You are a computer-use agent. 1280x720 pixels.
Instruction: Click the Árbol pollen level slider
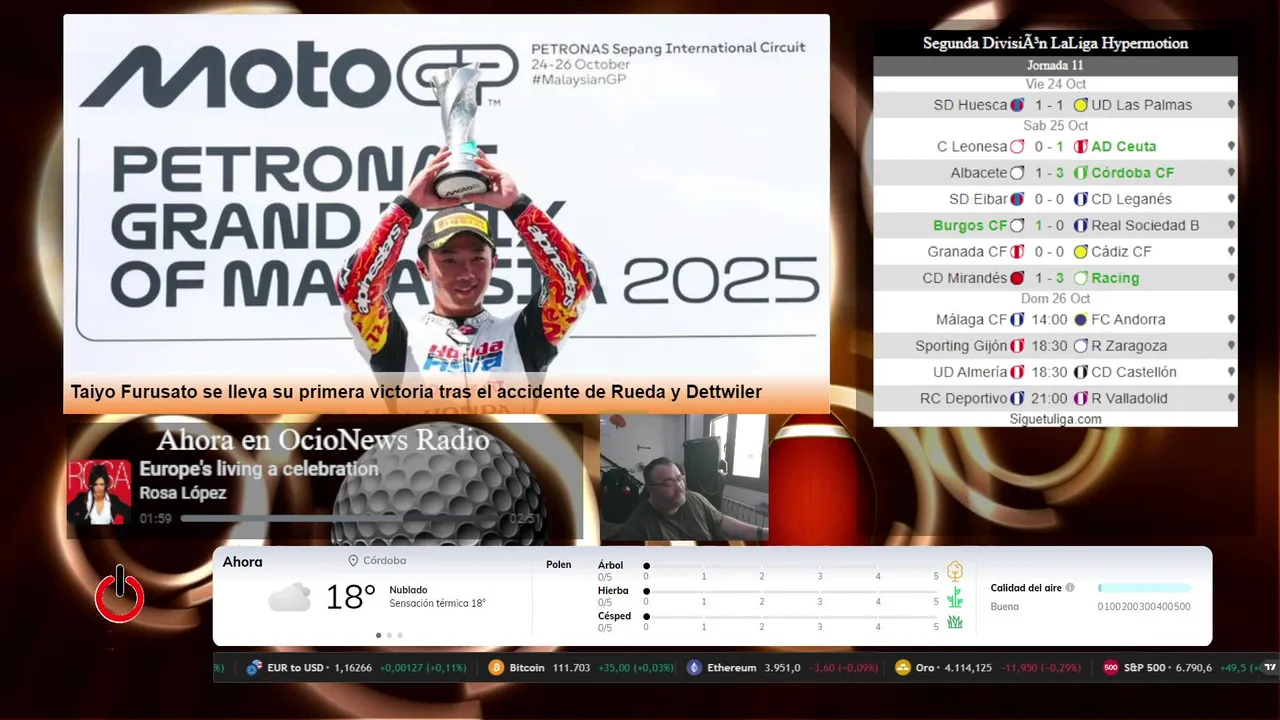pos(791,566)
